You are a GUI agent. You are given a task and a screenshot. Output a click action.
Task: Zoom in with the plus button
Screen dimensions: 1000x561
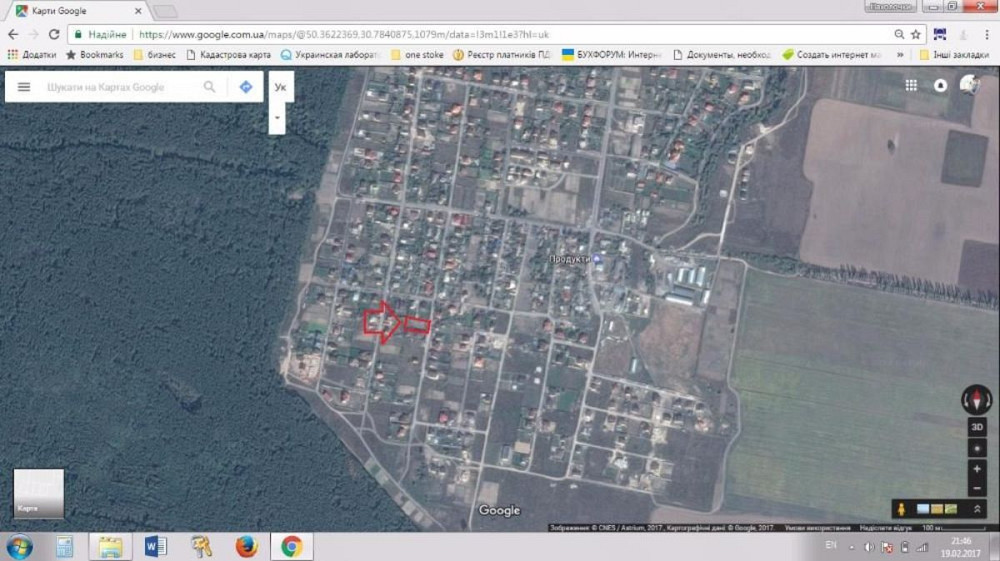[x=977, y=468]
